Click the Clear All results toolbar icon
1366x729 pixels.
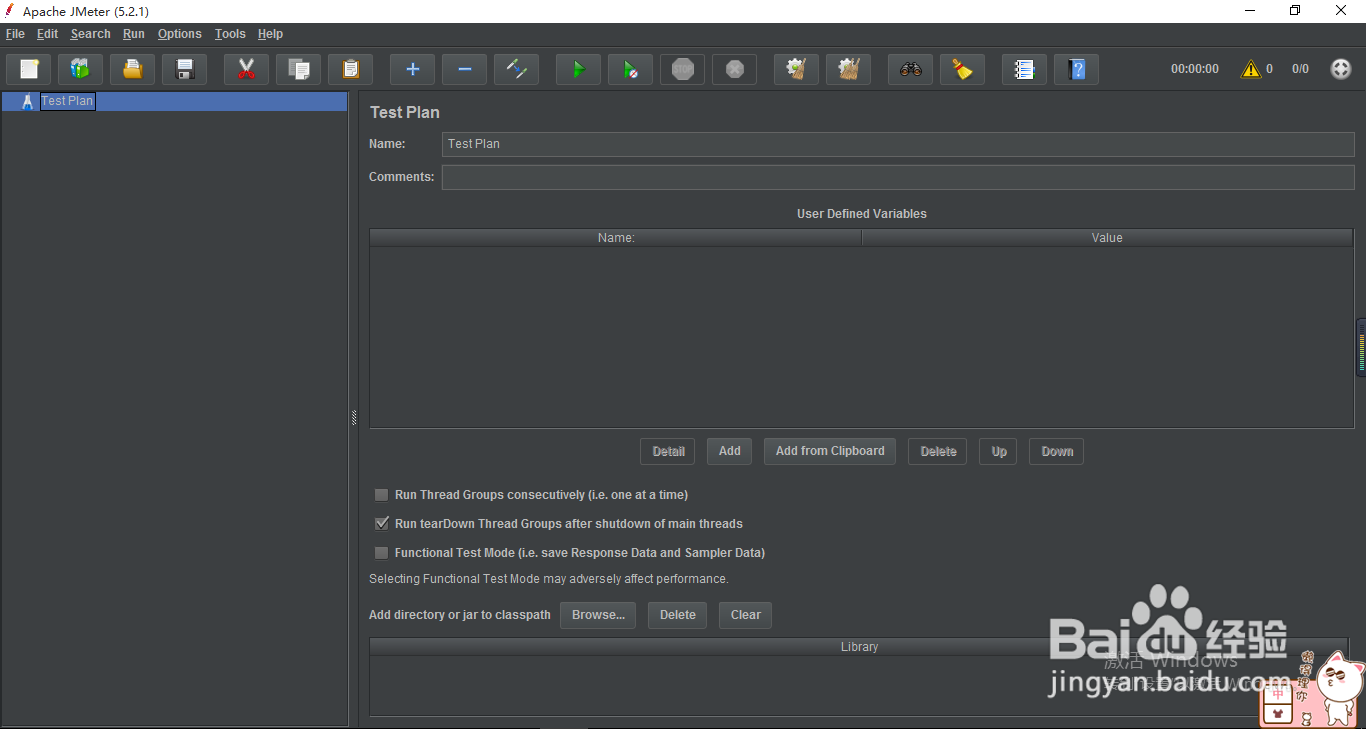849,69
